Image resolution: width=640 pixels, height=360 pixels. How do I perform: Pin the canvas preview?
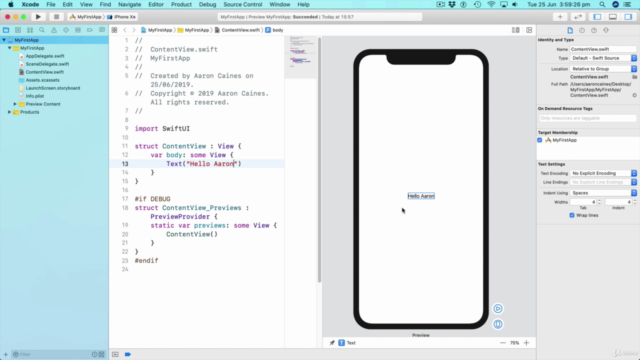[332, 343]
